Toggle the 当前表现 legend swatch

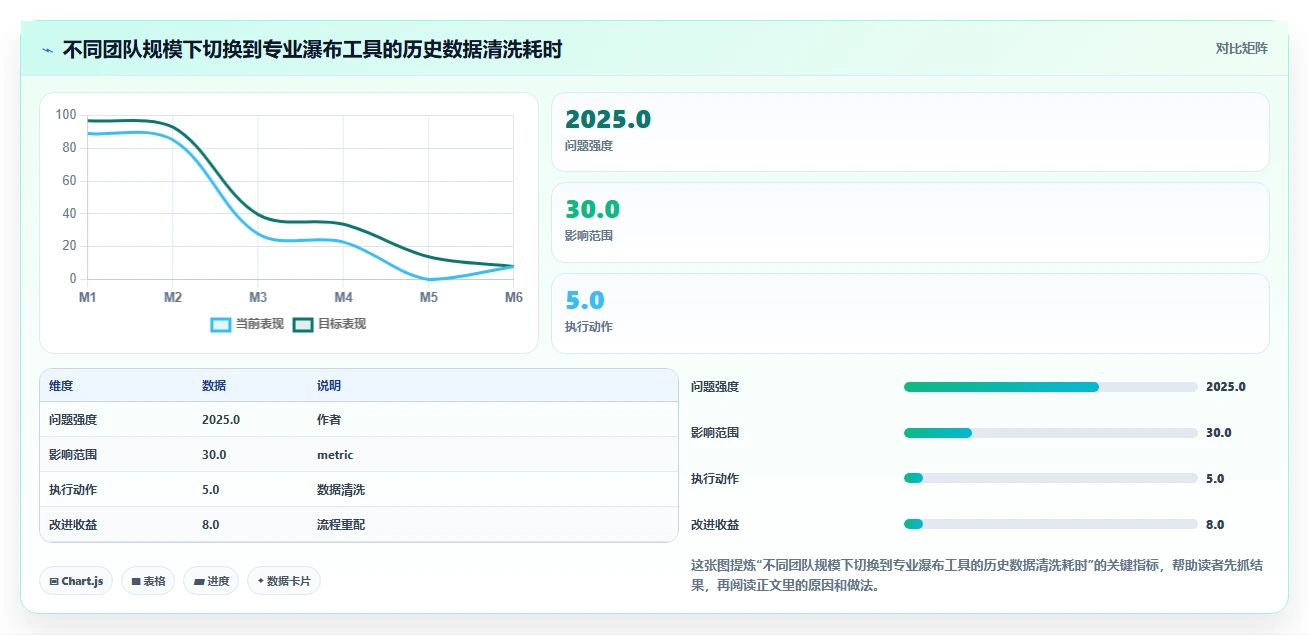[x=220, y=324]
